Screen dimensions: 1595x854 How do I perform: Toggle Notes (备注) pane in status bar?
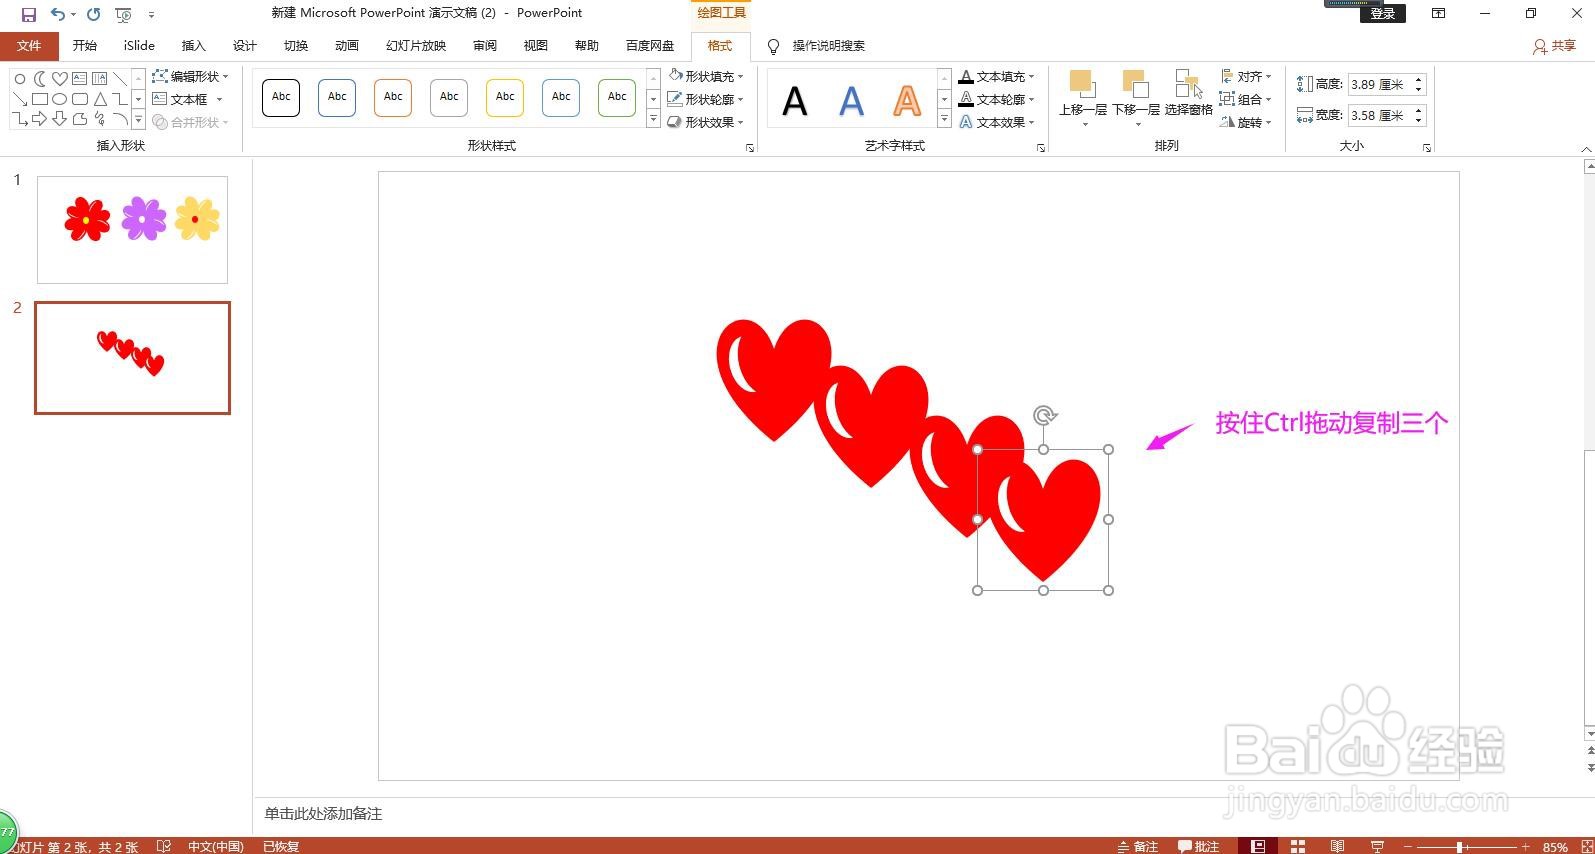tap(1138, 846)
